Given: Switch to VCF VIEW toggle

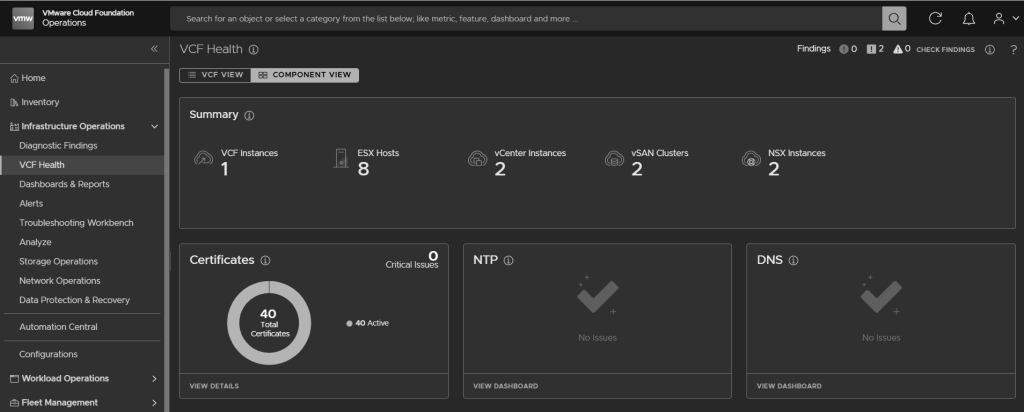Looking at the screenshot, I should click(x=216, y=75).
